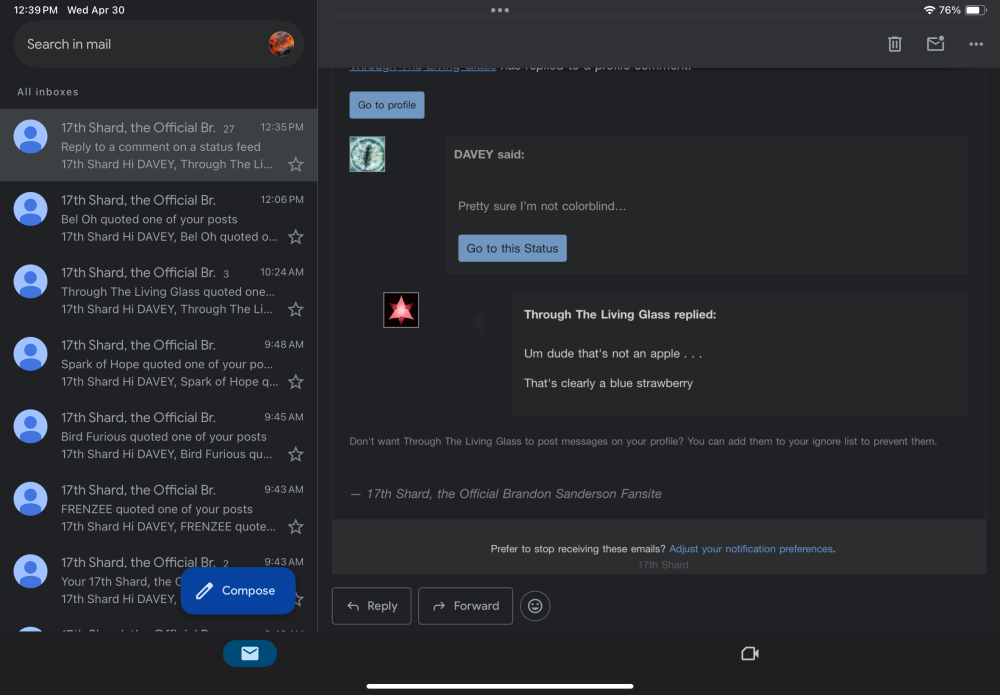Open the Bird Furious quoted email
This screenshot has height=695, width=1000.
pos(159,435)
